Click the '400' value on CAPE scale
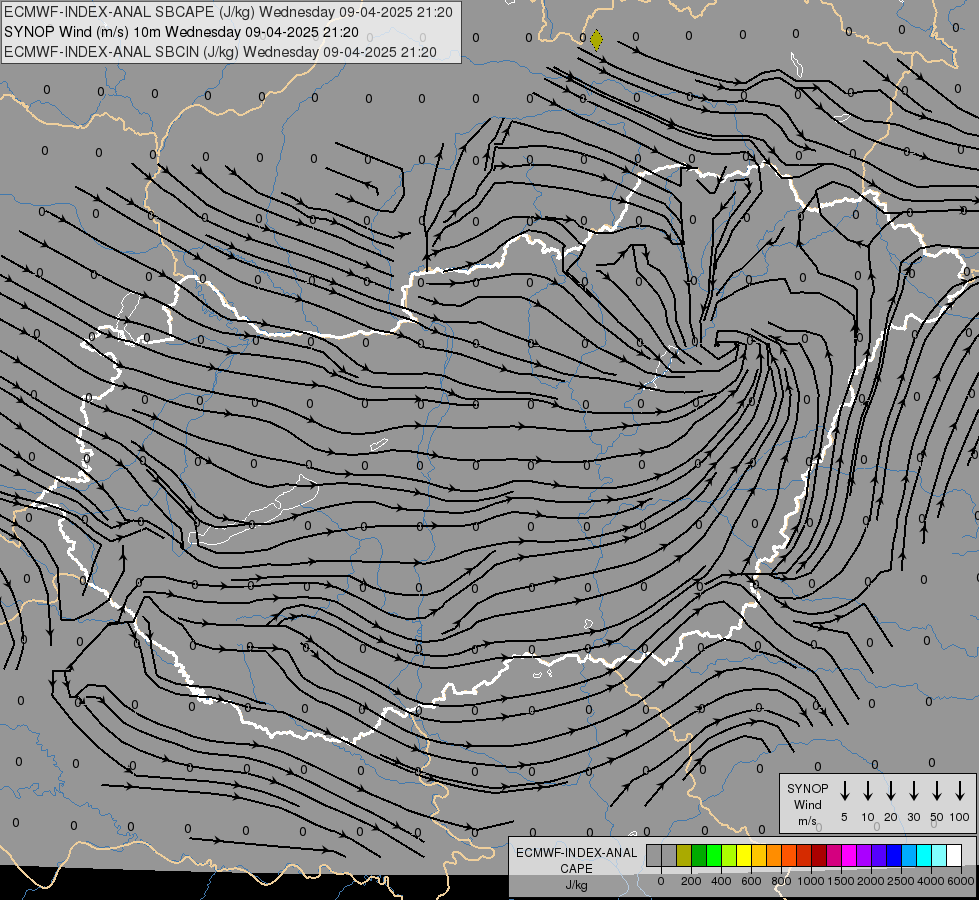 coord(721,881)
